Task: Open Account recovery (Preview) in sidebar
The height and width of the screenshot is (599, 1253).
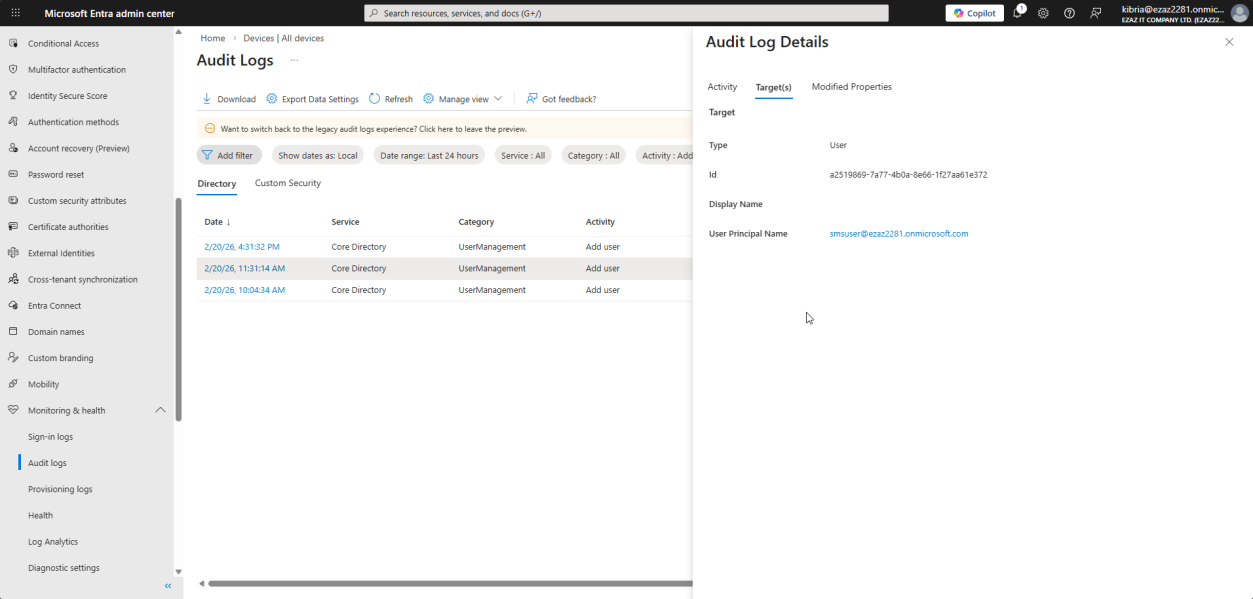Action: click(x=78, y=148)
